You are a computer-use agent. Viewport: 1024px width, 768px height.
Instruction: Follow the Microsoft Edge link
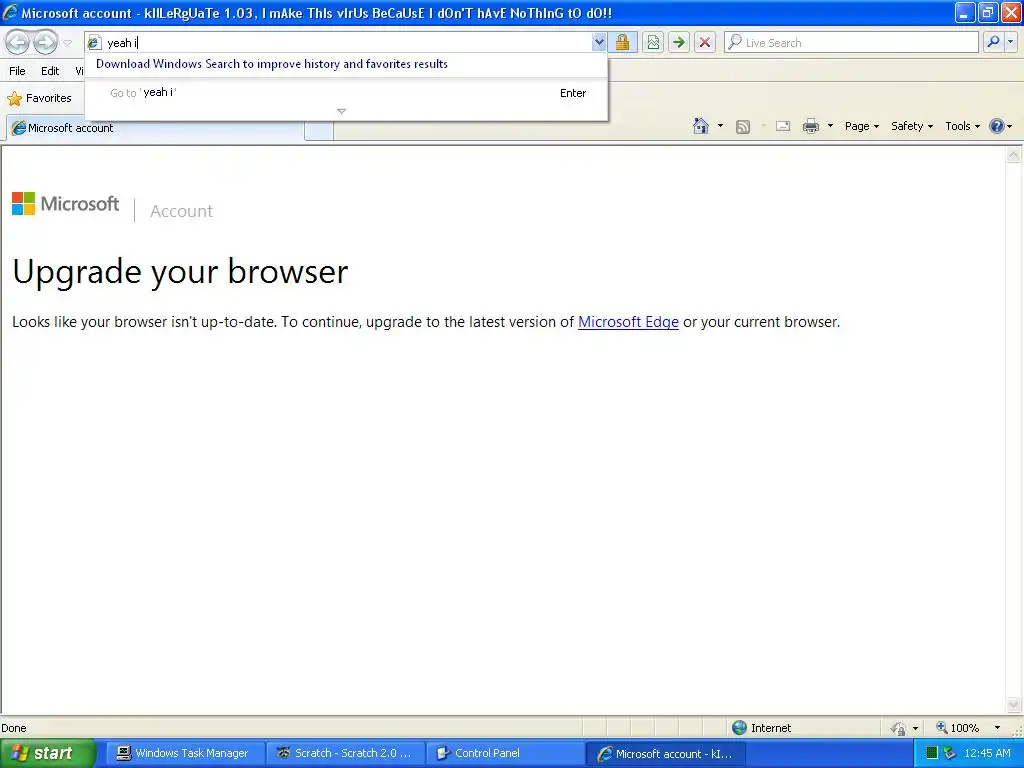click(x=628, y=322)
